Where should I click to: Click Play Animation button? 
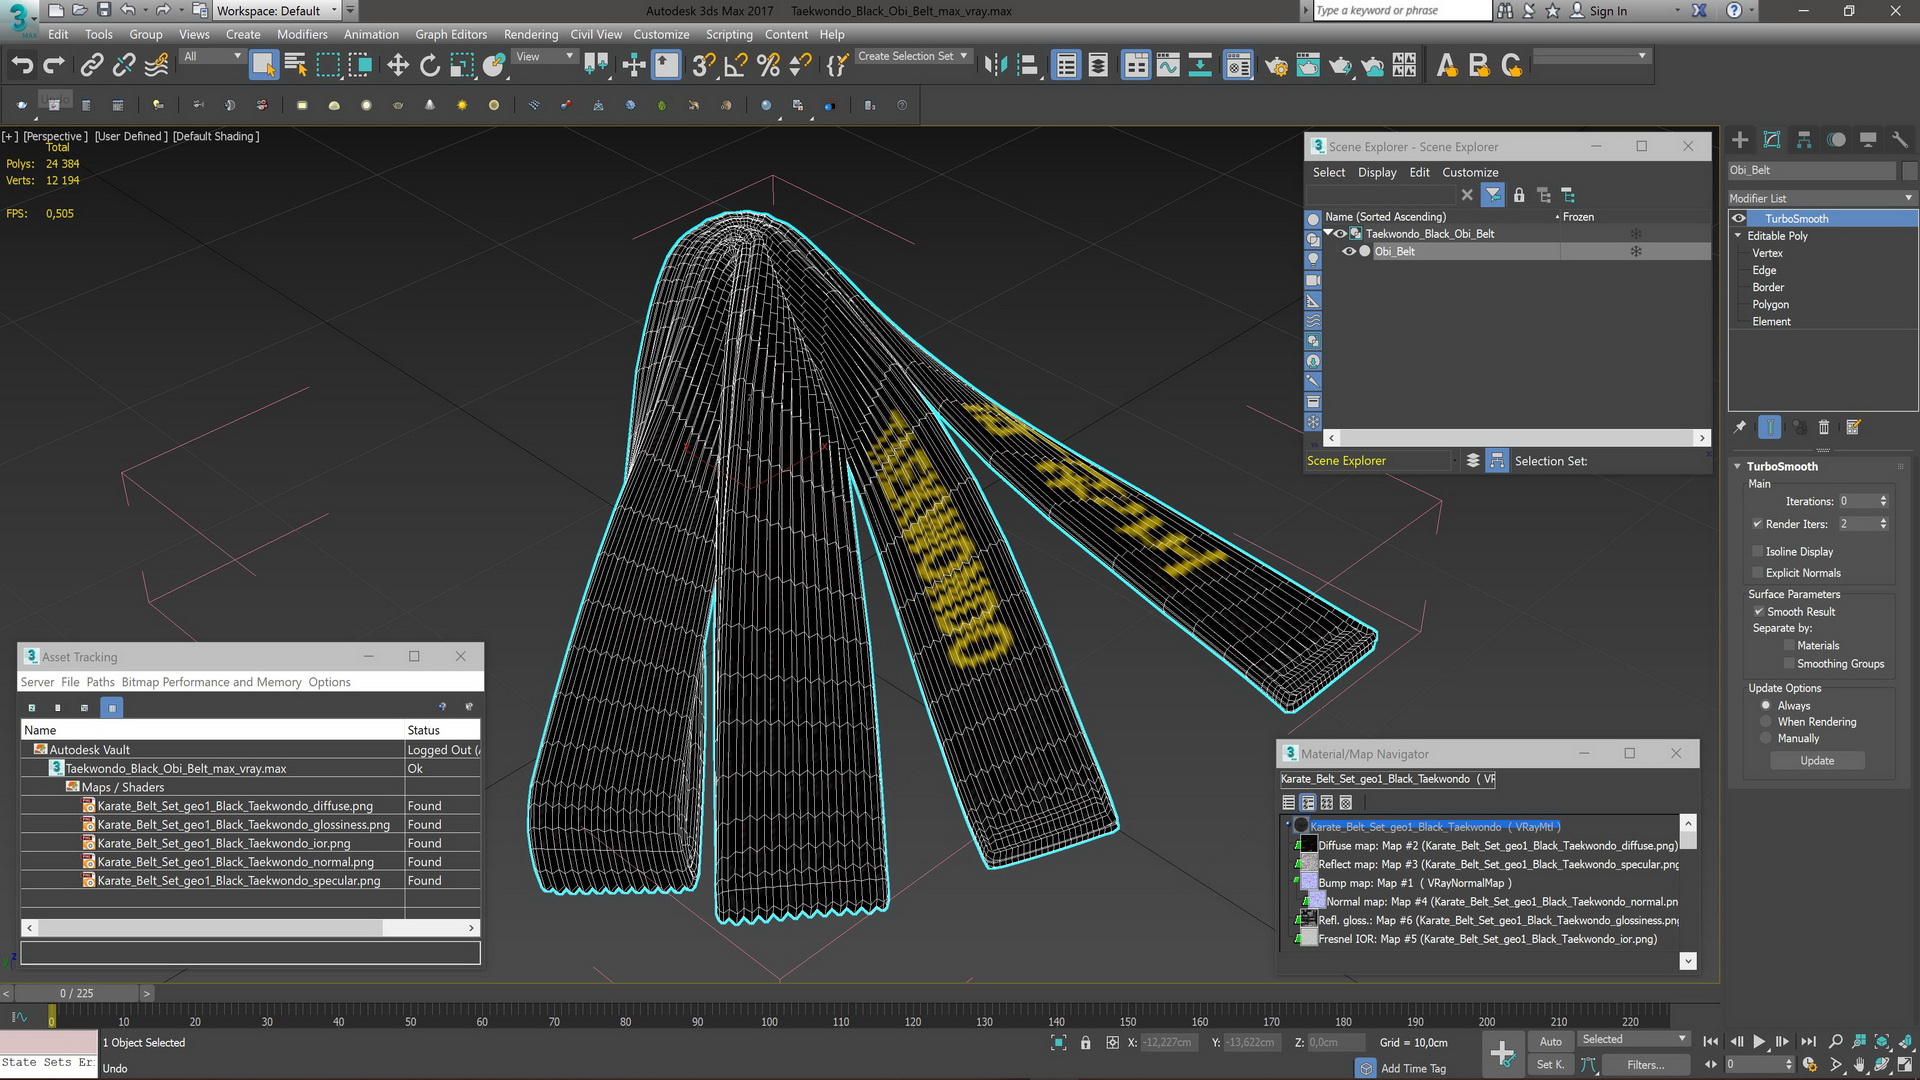point(1759,1041)
